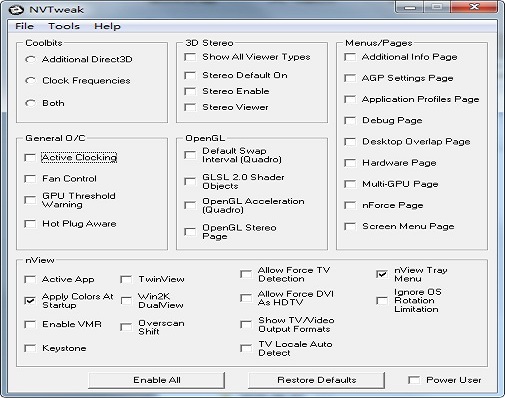Open the Tools menu

click(x=64, y=26)
